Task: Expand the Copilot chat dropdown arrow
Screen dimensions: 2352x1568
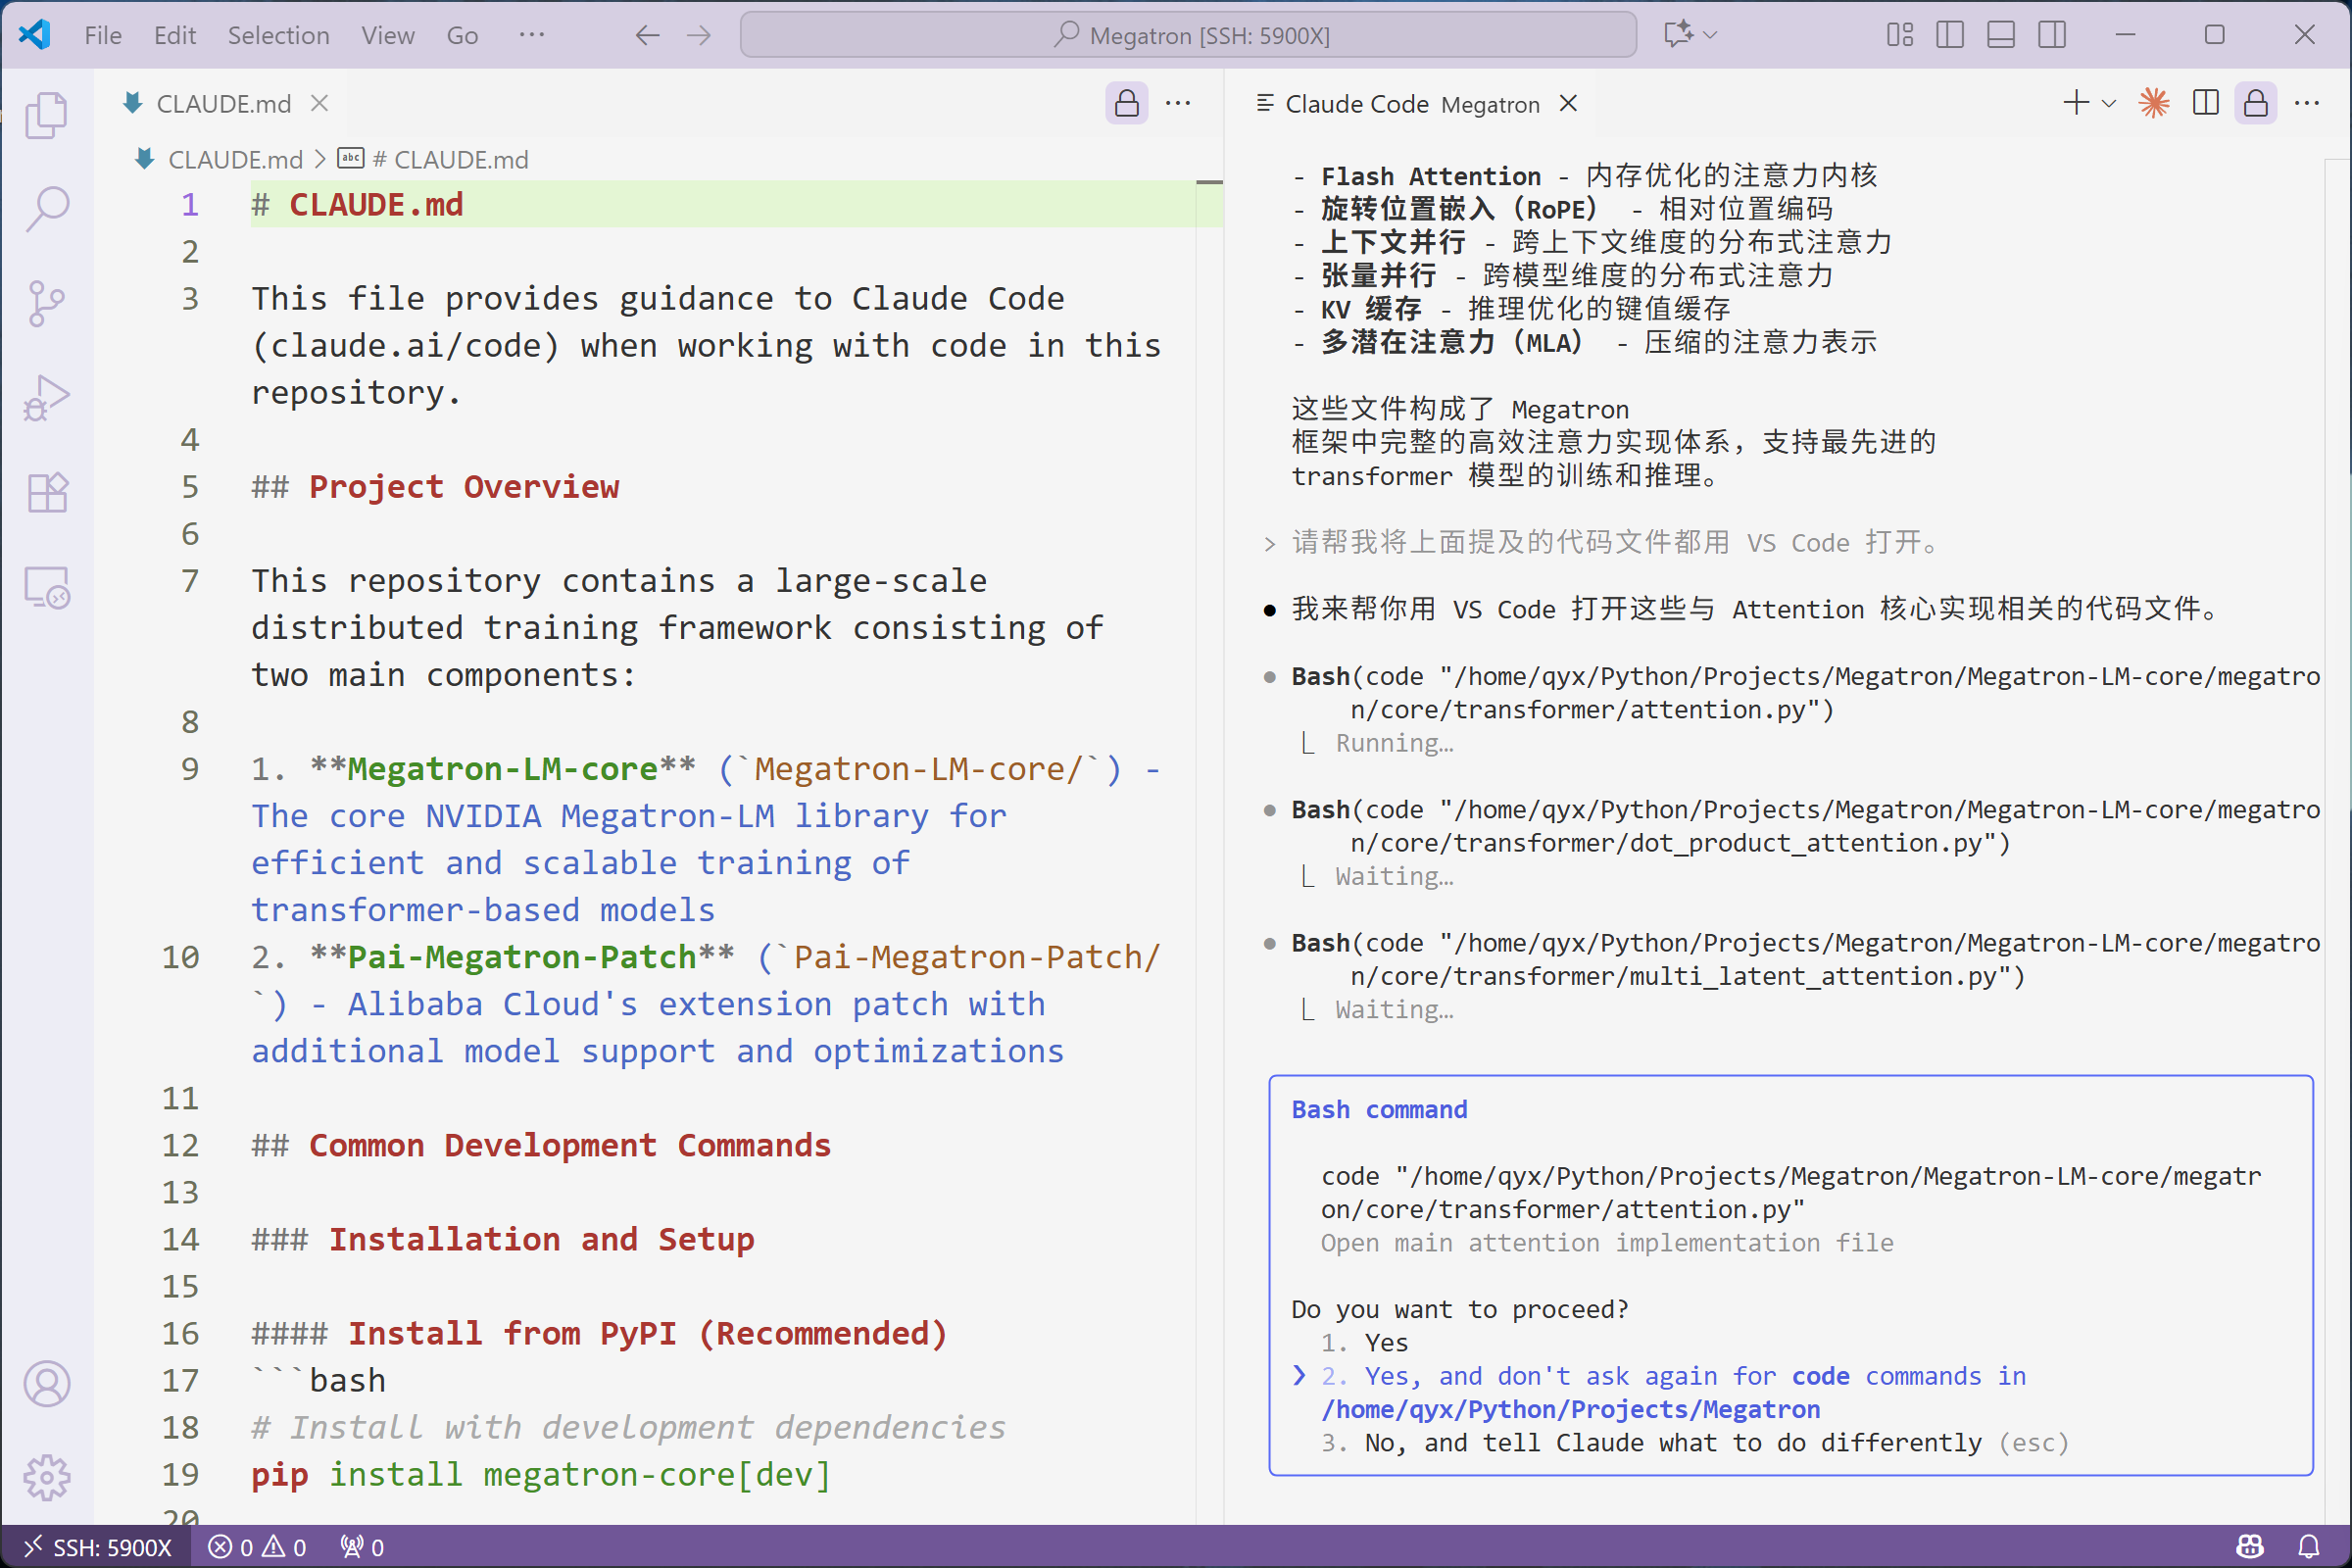Action: tap(1711, 35)
